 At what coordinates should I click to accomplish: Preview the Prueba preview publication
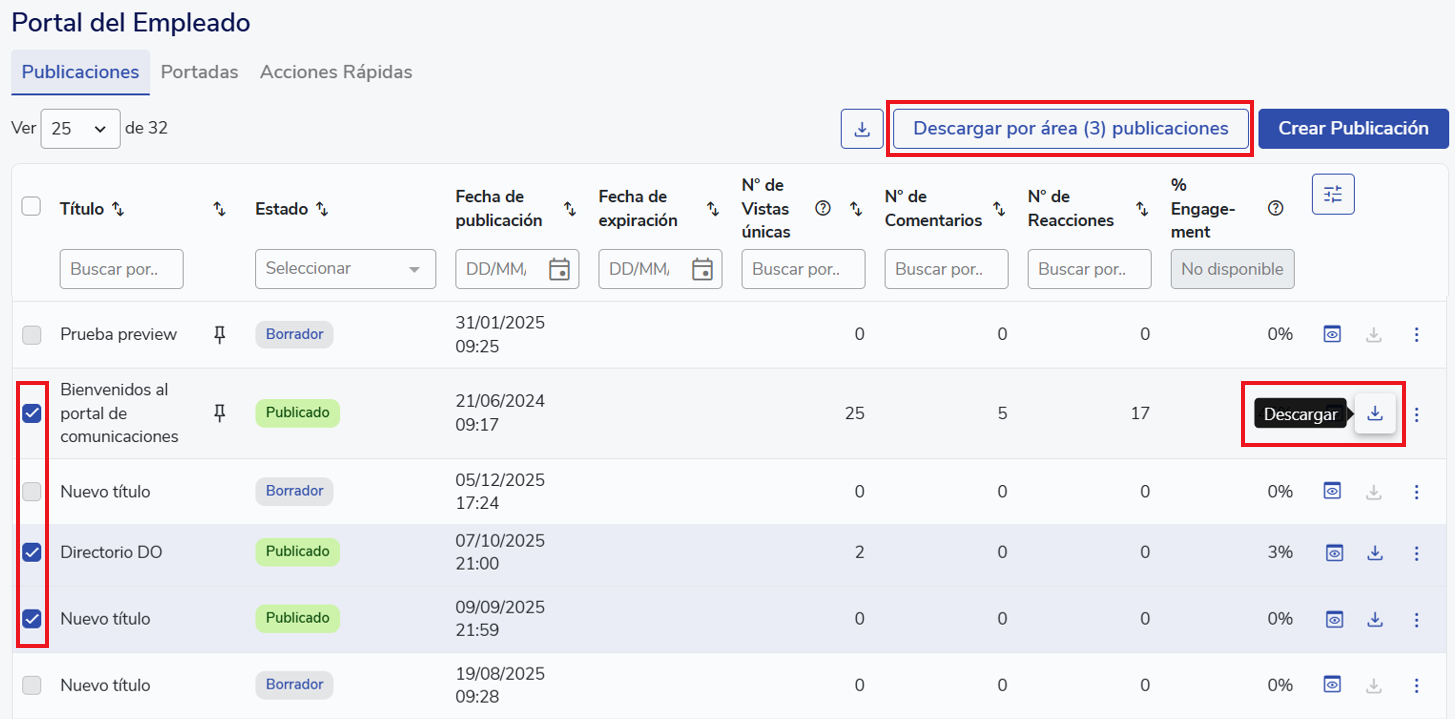pyautogui.click(x=1332, y=334)
